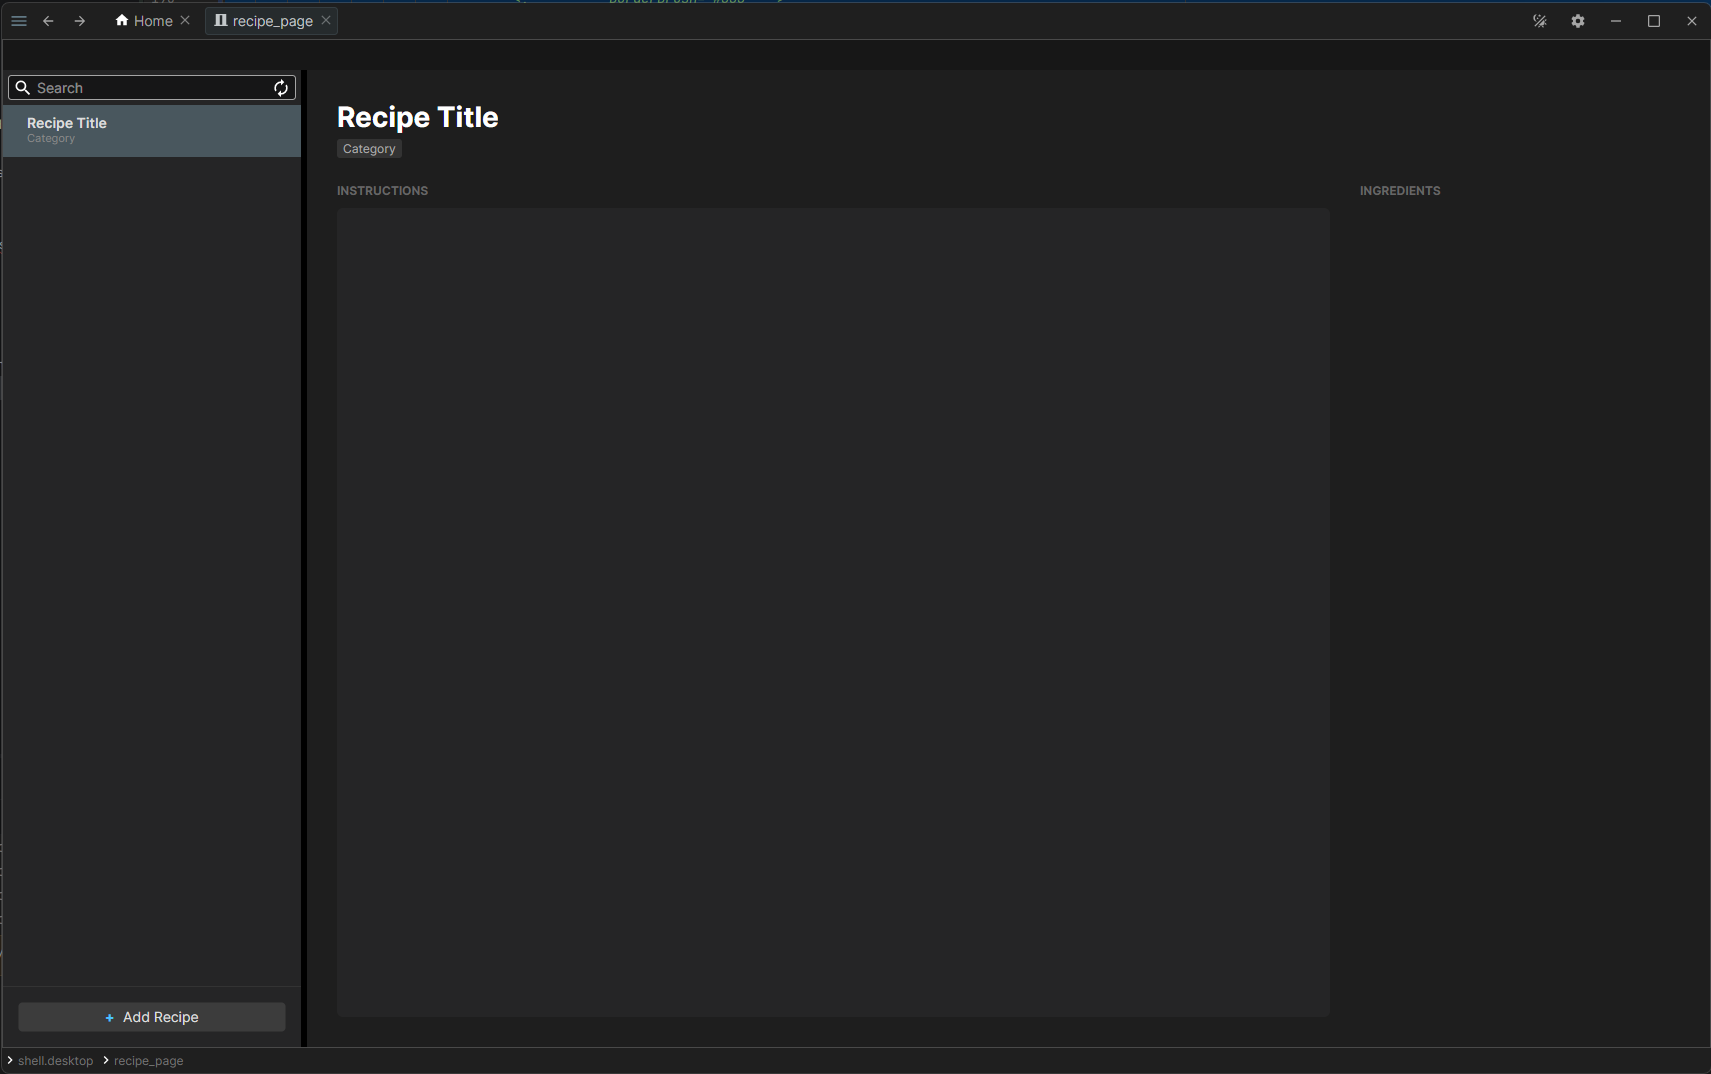Image resolution: width=1711 pixels, height=1074 pixels.
Task: Click the Add Recipe button
Action: click(x=151, y=1016)
